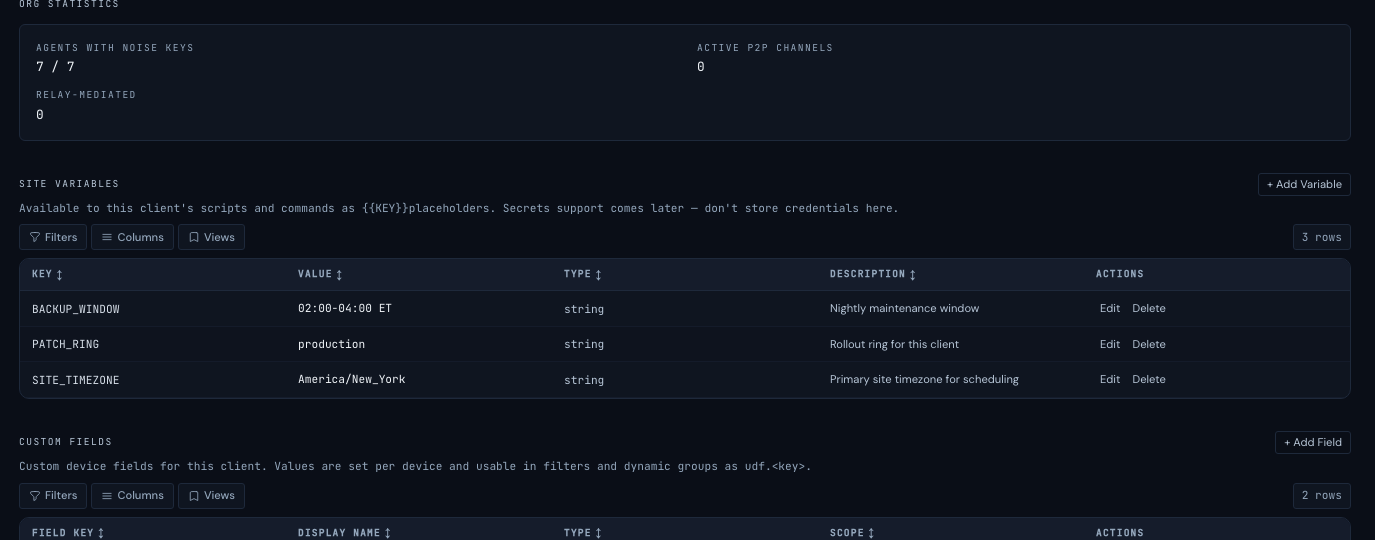Click description Rollout ring for this client

pos(894,344)
